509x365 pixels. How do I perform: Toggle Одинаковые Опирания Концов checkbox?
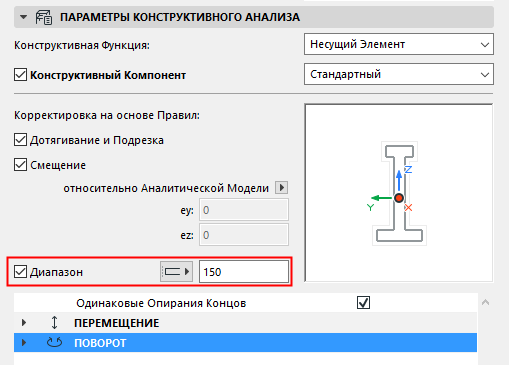tap(363, 303)
